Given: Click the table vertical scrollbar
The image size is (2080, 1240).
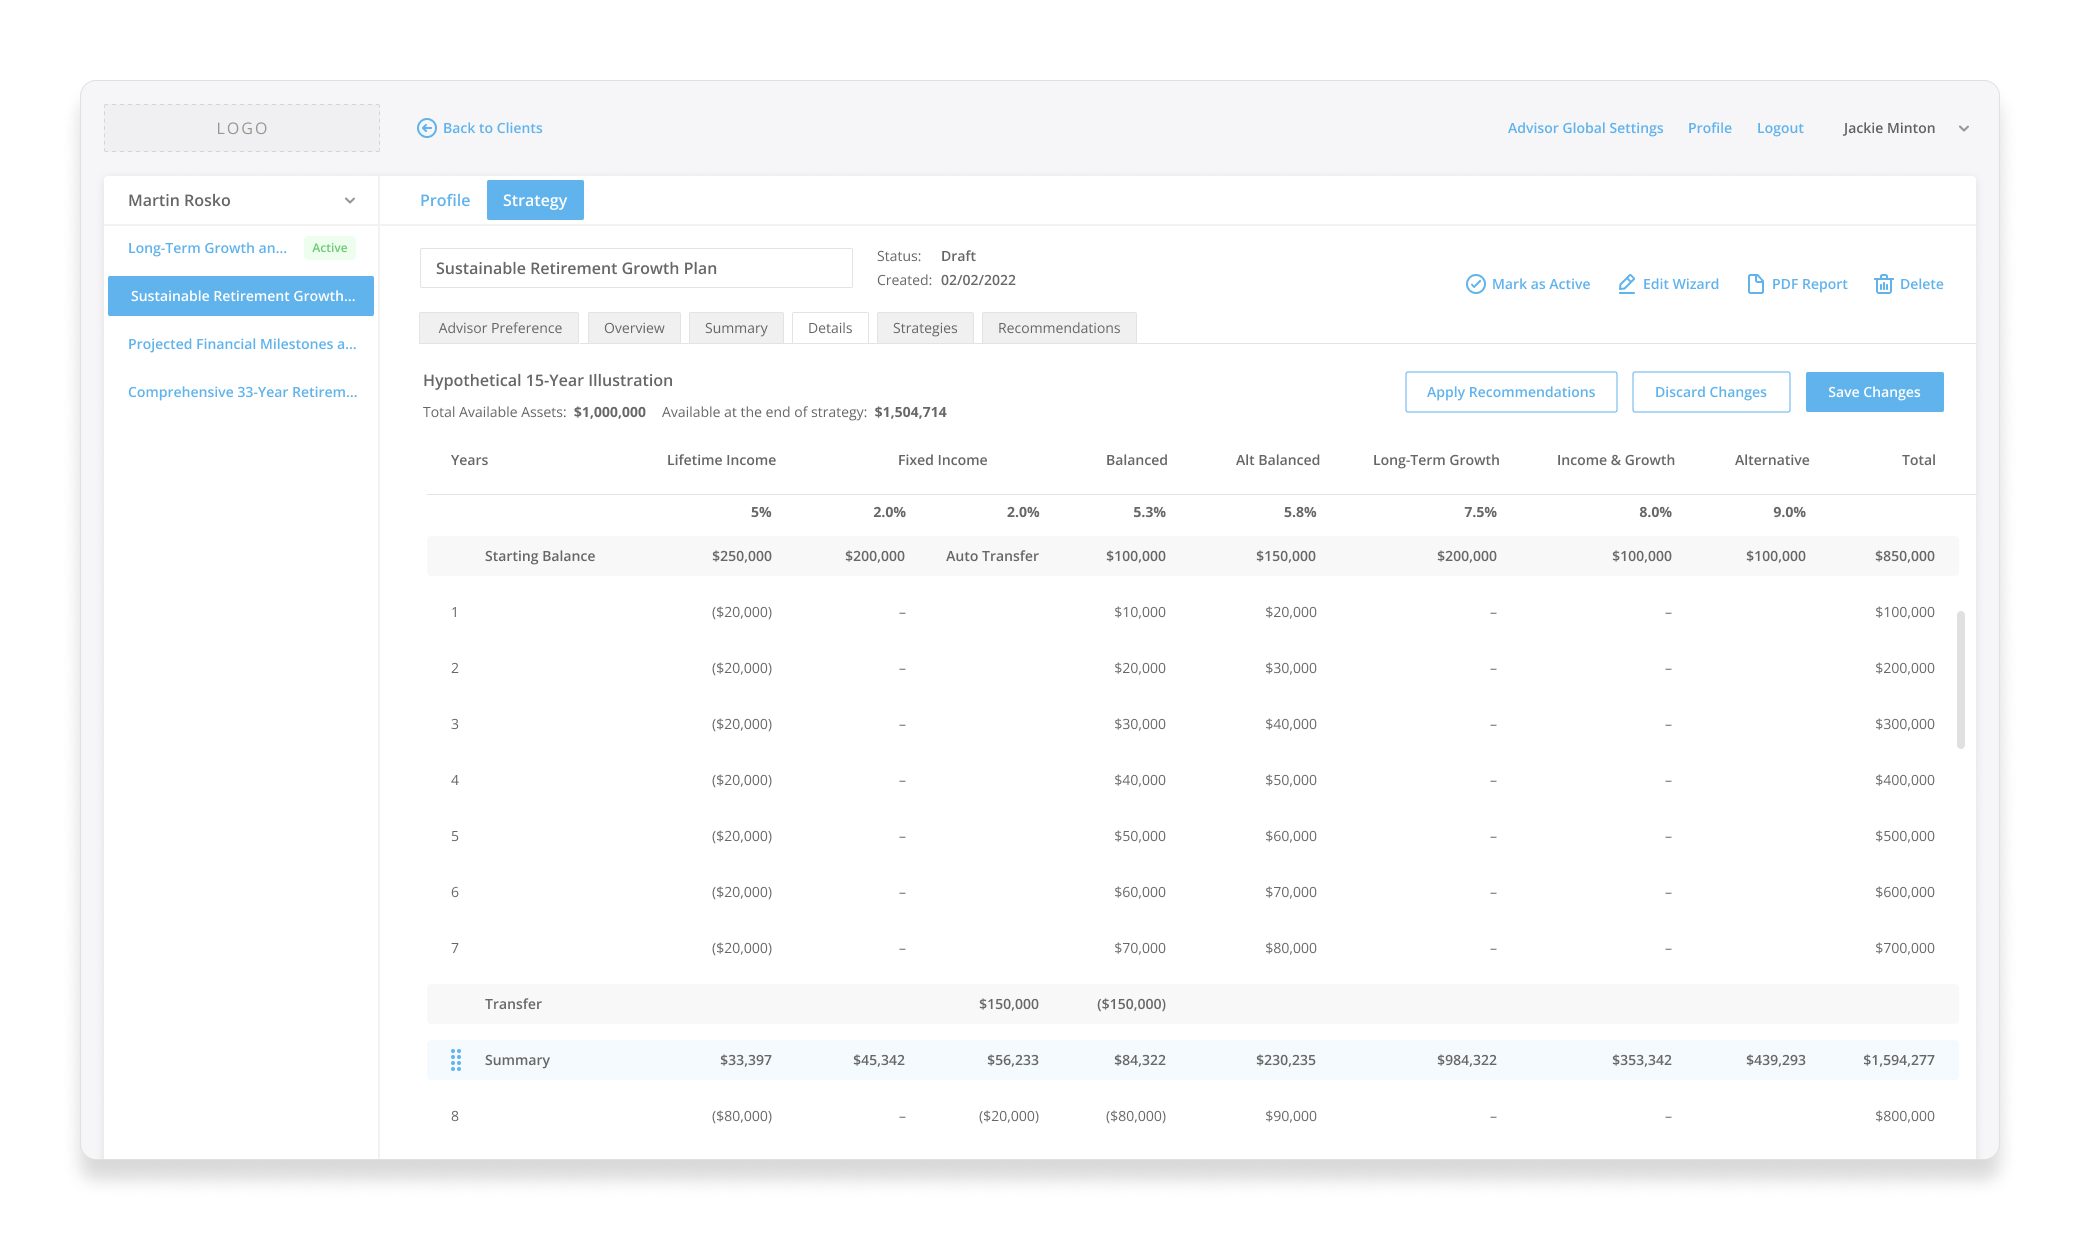Looking at the screenshot, I should tap(1961, 680).
